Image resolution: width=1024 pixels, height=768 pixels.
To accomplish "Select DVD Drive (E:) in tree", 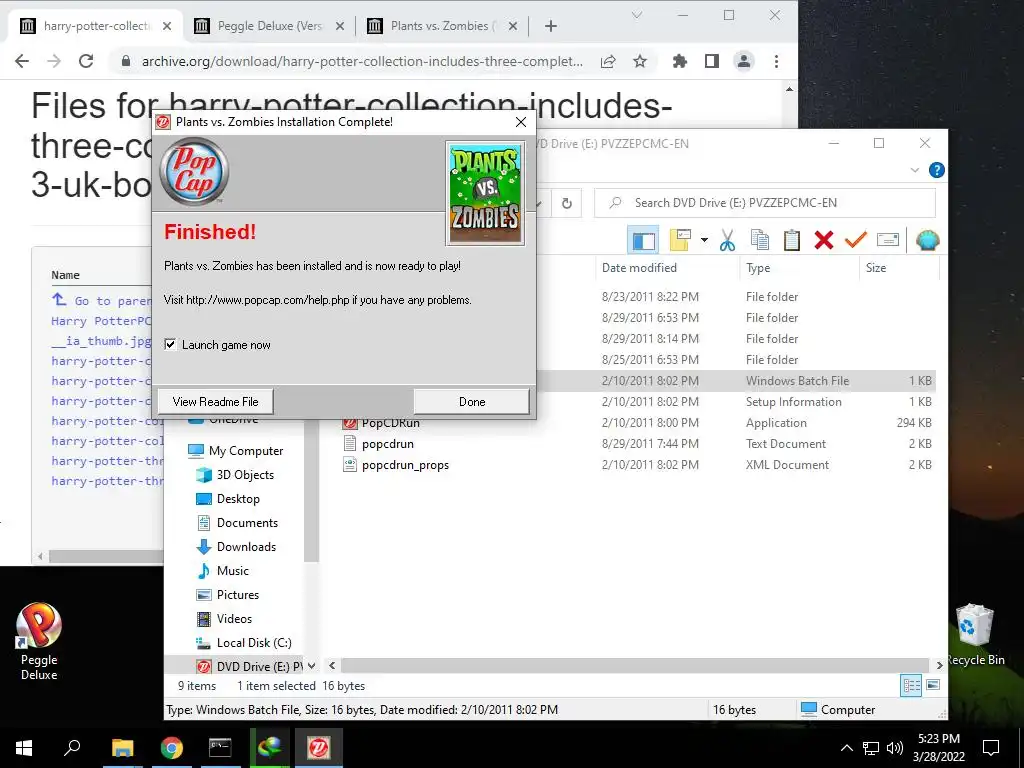I will [x=249, y=667].
